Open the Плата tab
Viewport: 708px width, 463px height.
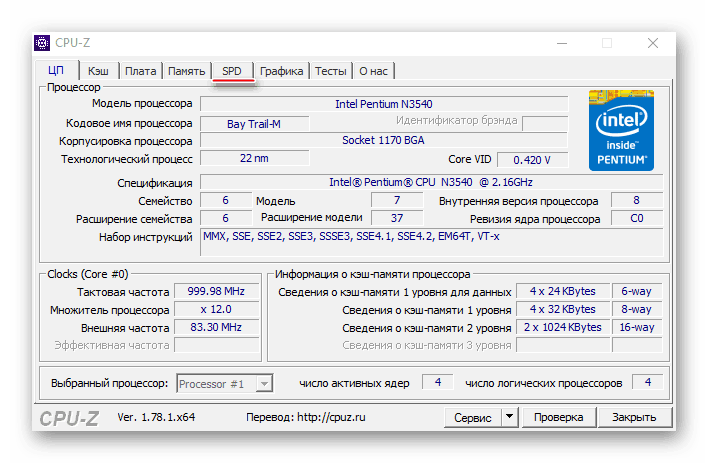pos(140,71)
